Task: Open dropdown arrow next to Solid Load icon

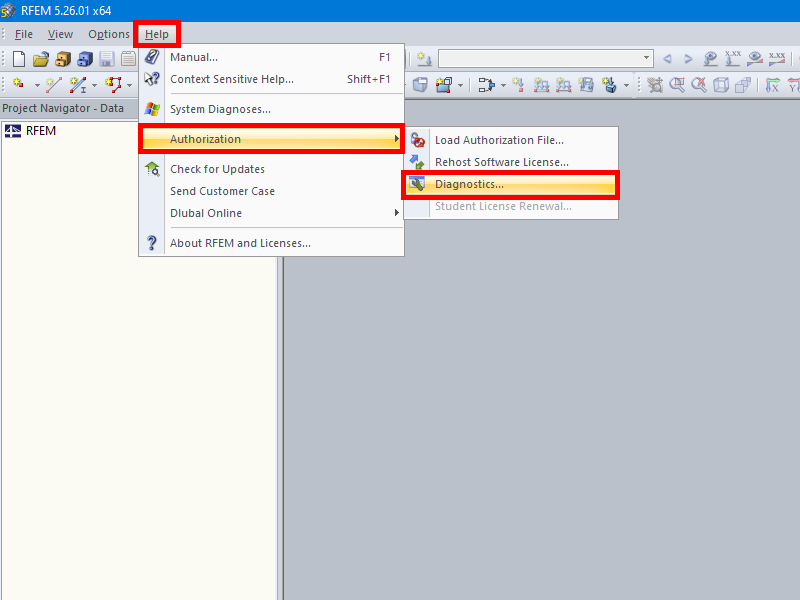Action: click(626, 85)
